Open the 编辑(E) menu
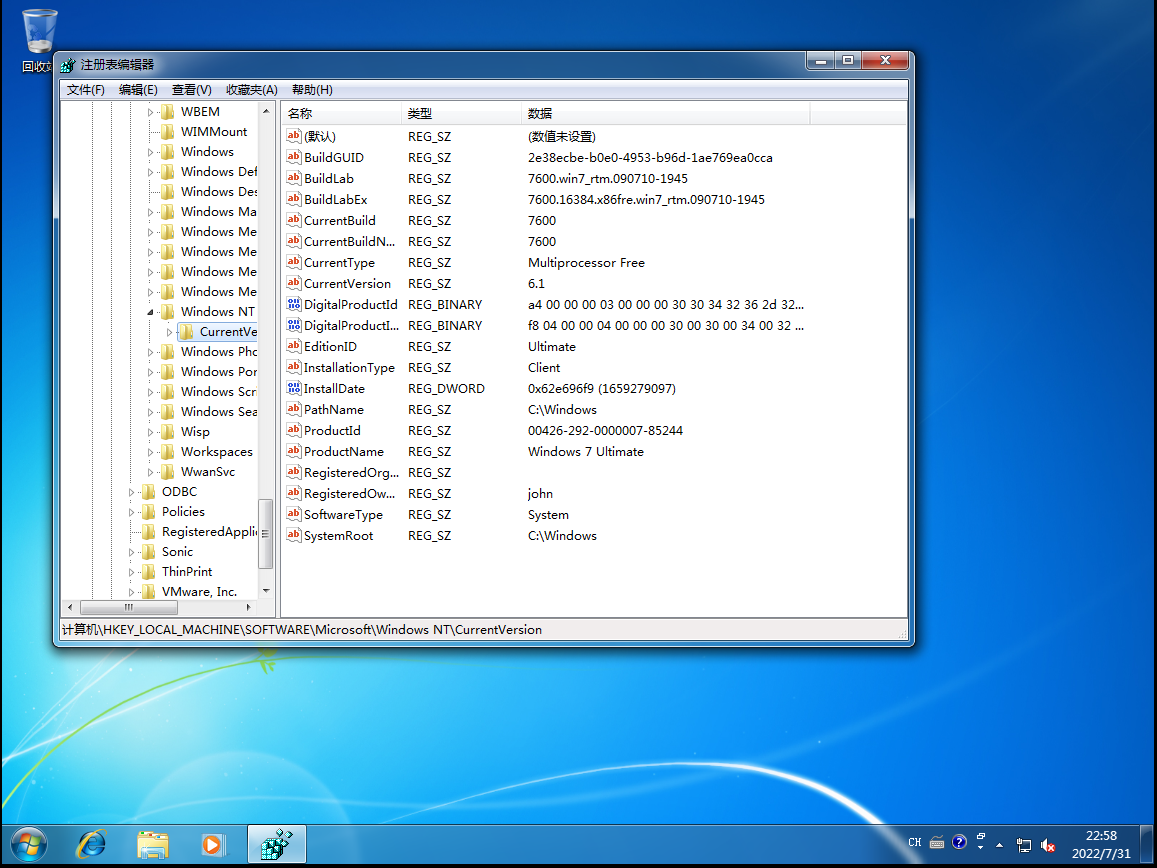Viewport: 1157px width, 868px height. point(138,89)
